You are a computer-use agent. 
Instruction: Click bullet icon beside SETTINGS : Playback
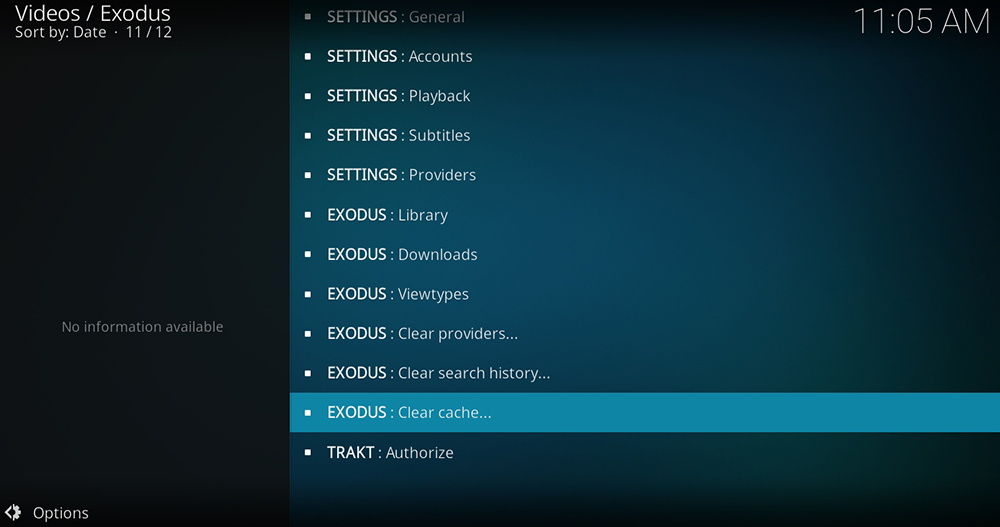308,96
